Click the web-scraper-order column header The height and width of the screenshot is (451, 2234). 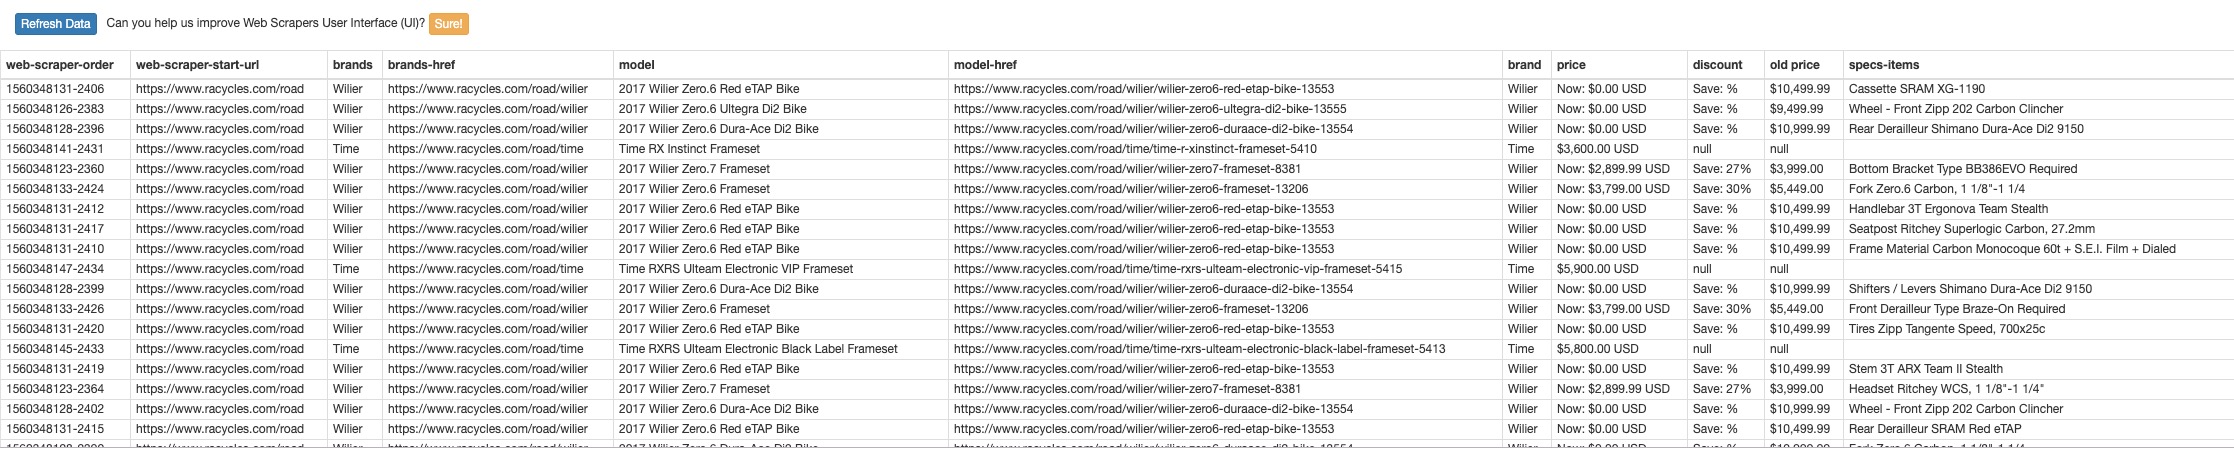(60, 65)
